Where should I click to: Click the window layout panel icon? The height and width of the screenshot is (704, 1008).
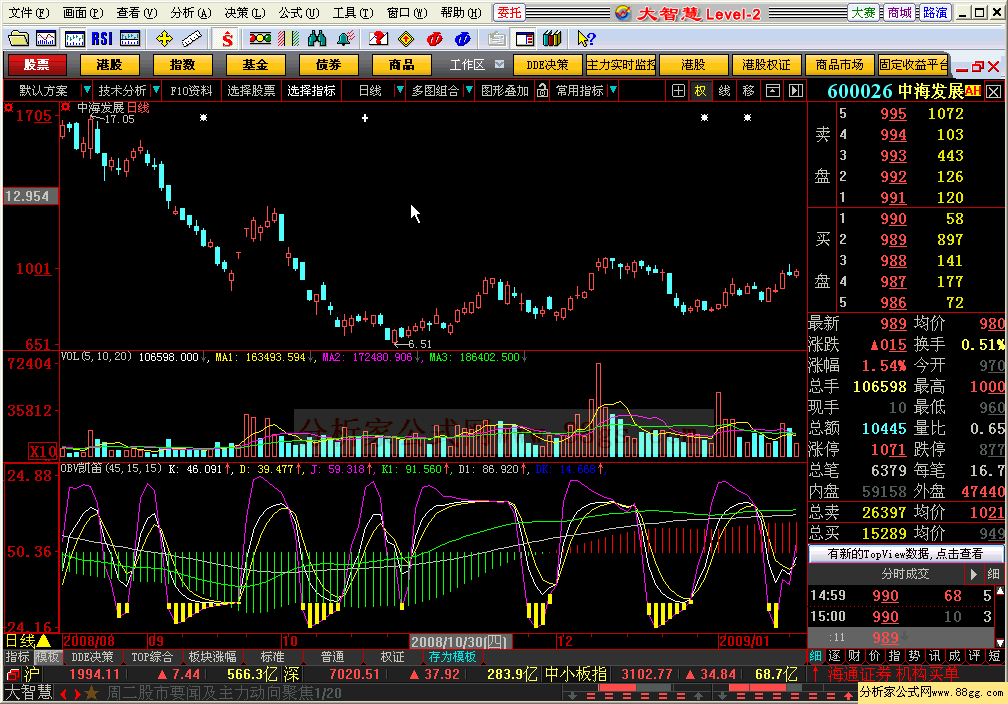(525, 39)
